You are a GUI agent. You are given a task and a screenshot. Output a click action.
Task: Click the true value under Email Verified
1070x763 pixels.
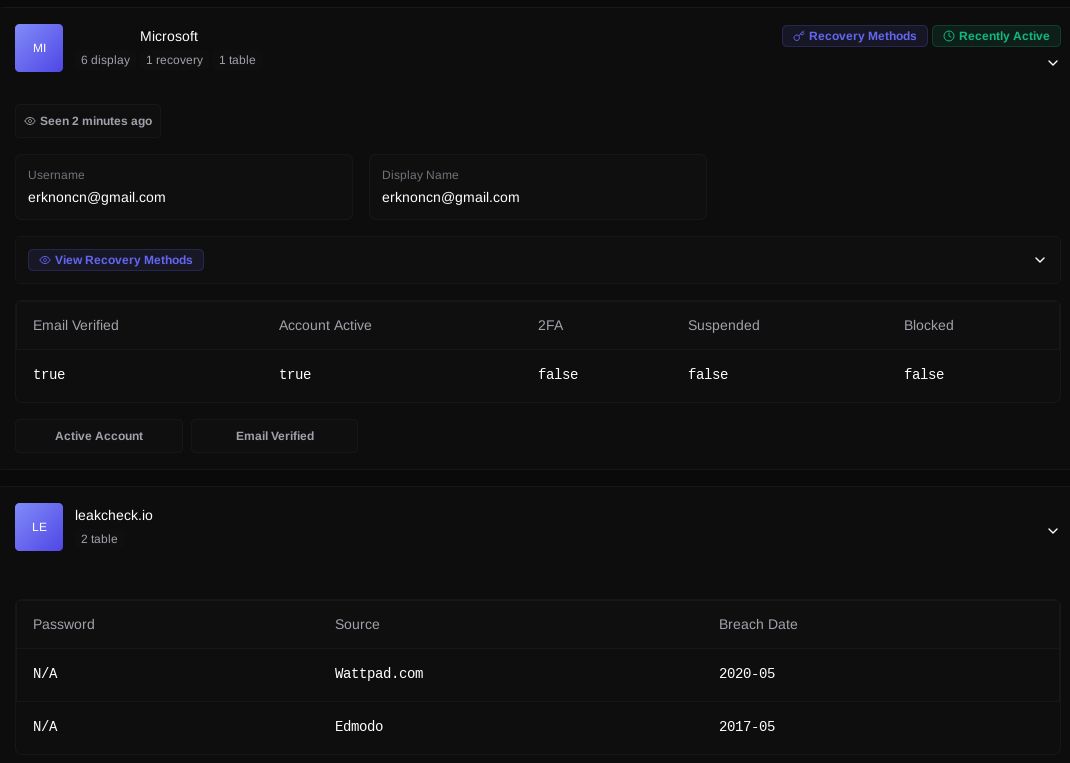pyautogui.click(x=49, y=375)
